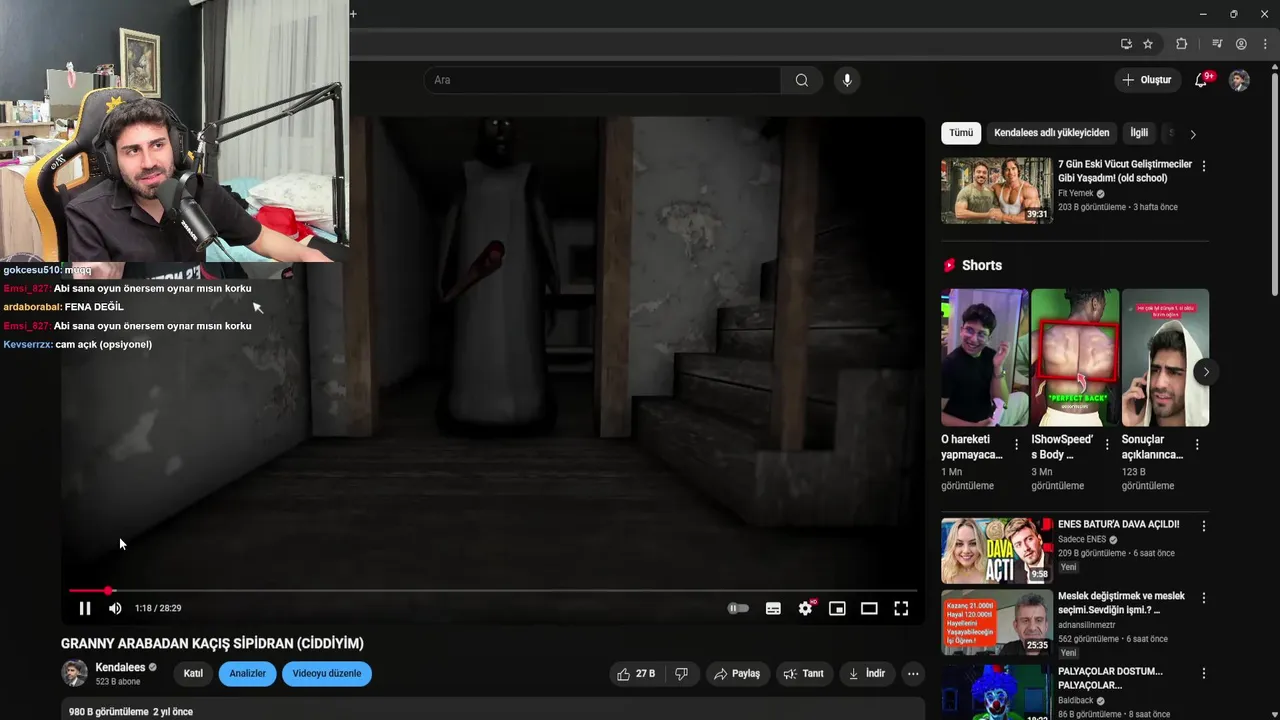
Task: Open the browser media control icon
Action: tap(1217, 44)
